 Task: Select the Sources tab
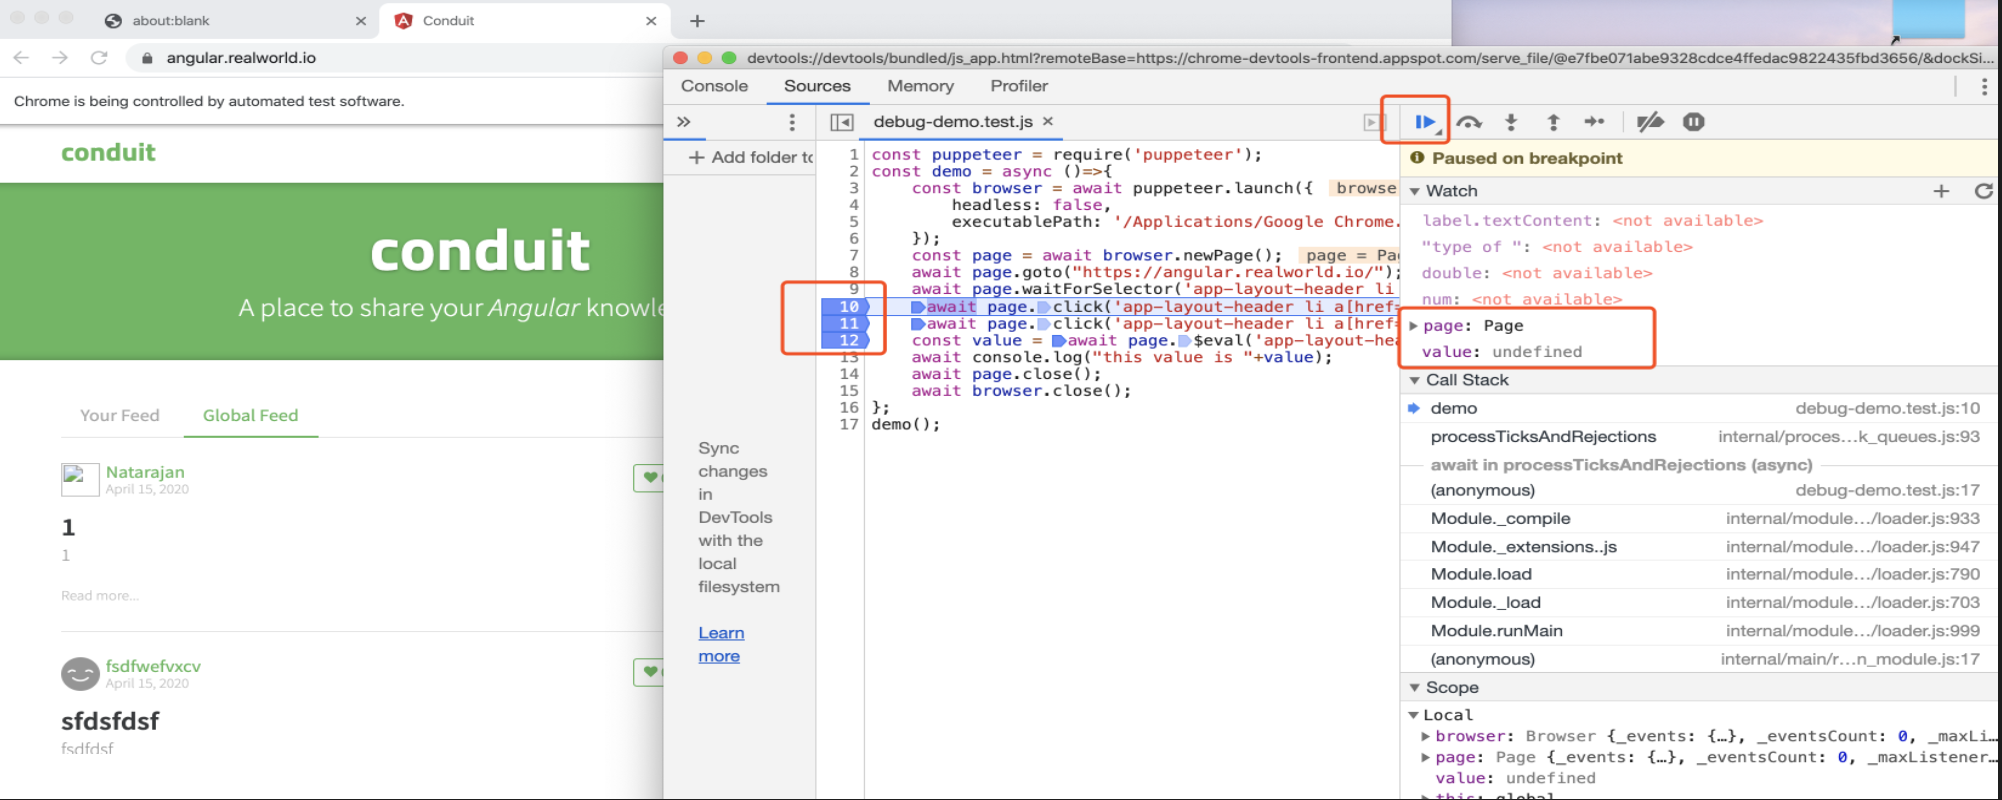point(817,86)
